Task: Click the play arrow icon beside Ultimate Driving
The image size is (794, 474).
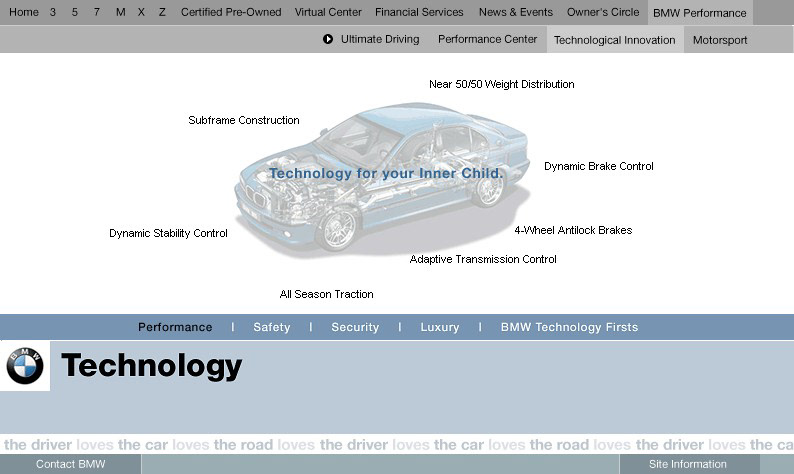Action: click(x=328, y=39)
